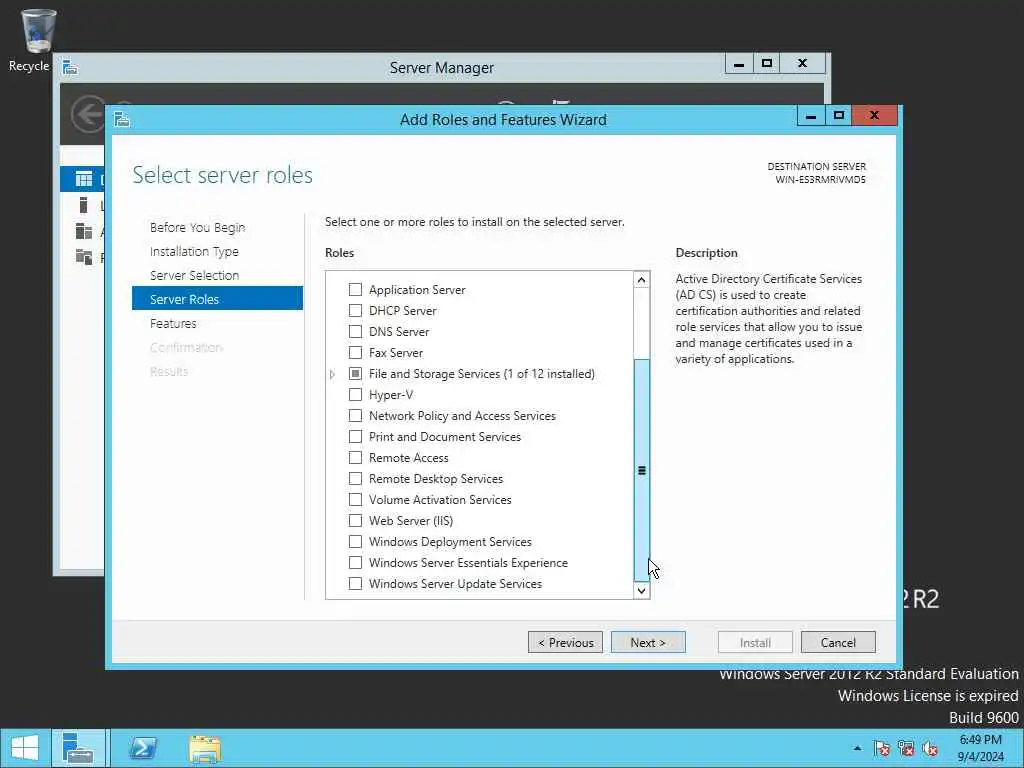
Task: Check the DNS Server role
Action: click(355, 331)
